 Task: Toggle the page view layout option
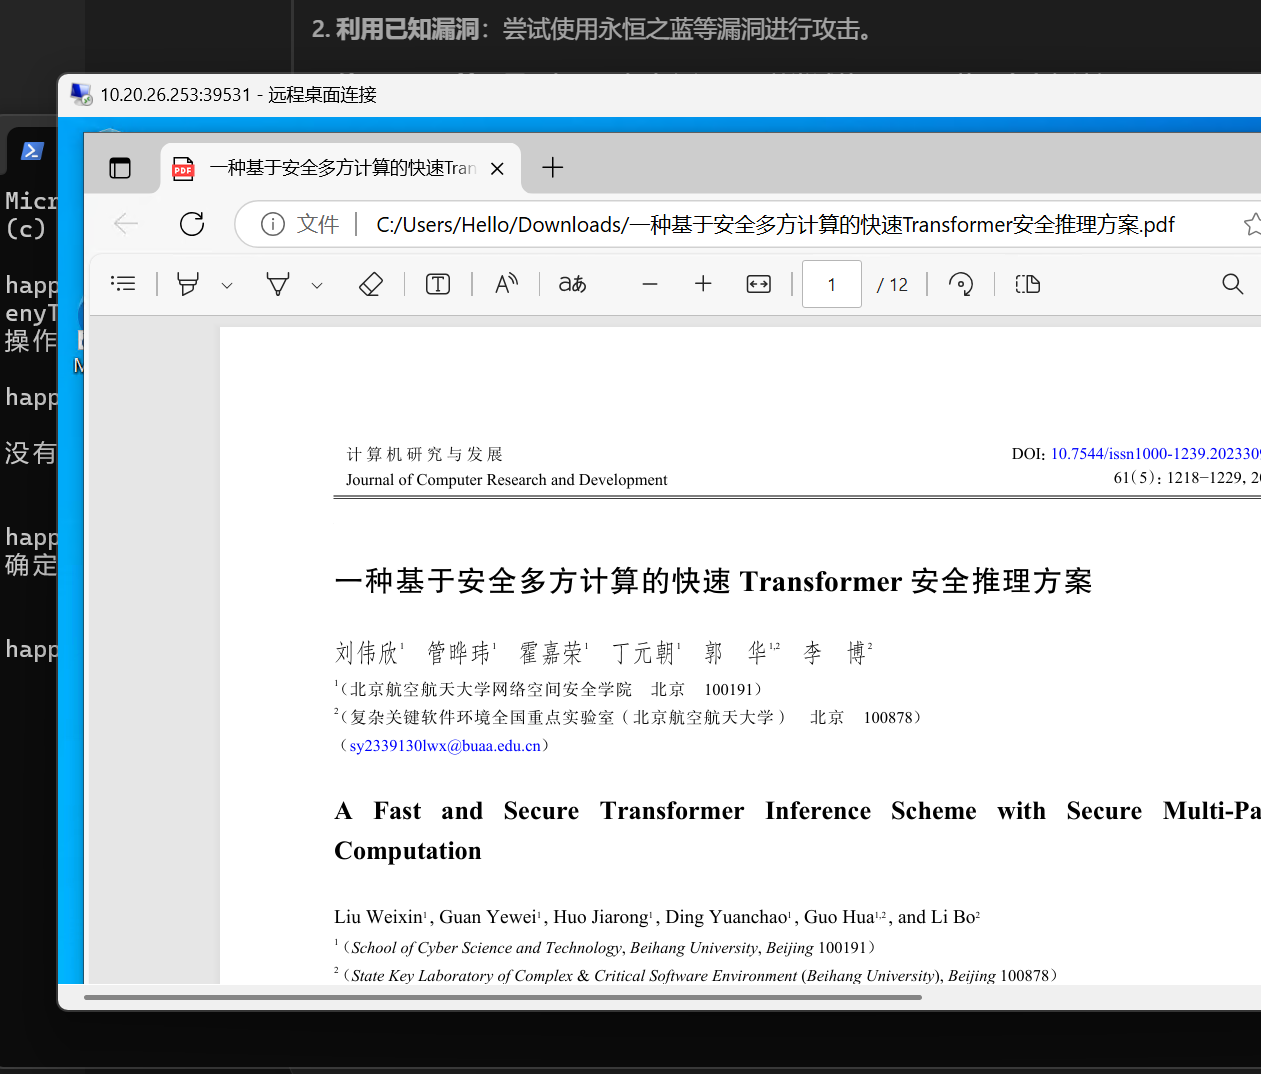[x=1028, y=284]
